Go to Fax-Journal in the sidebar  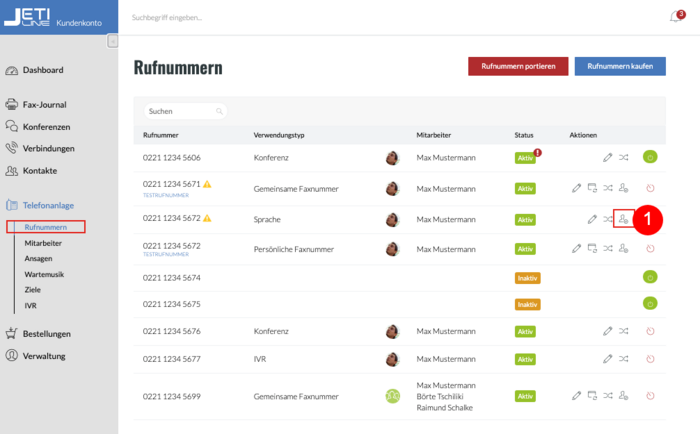click(x=43, y=104)
